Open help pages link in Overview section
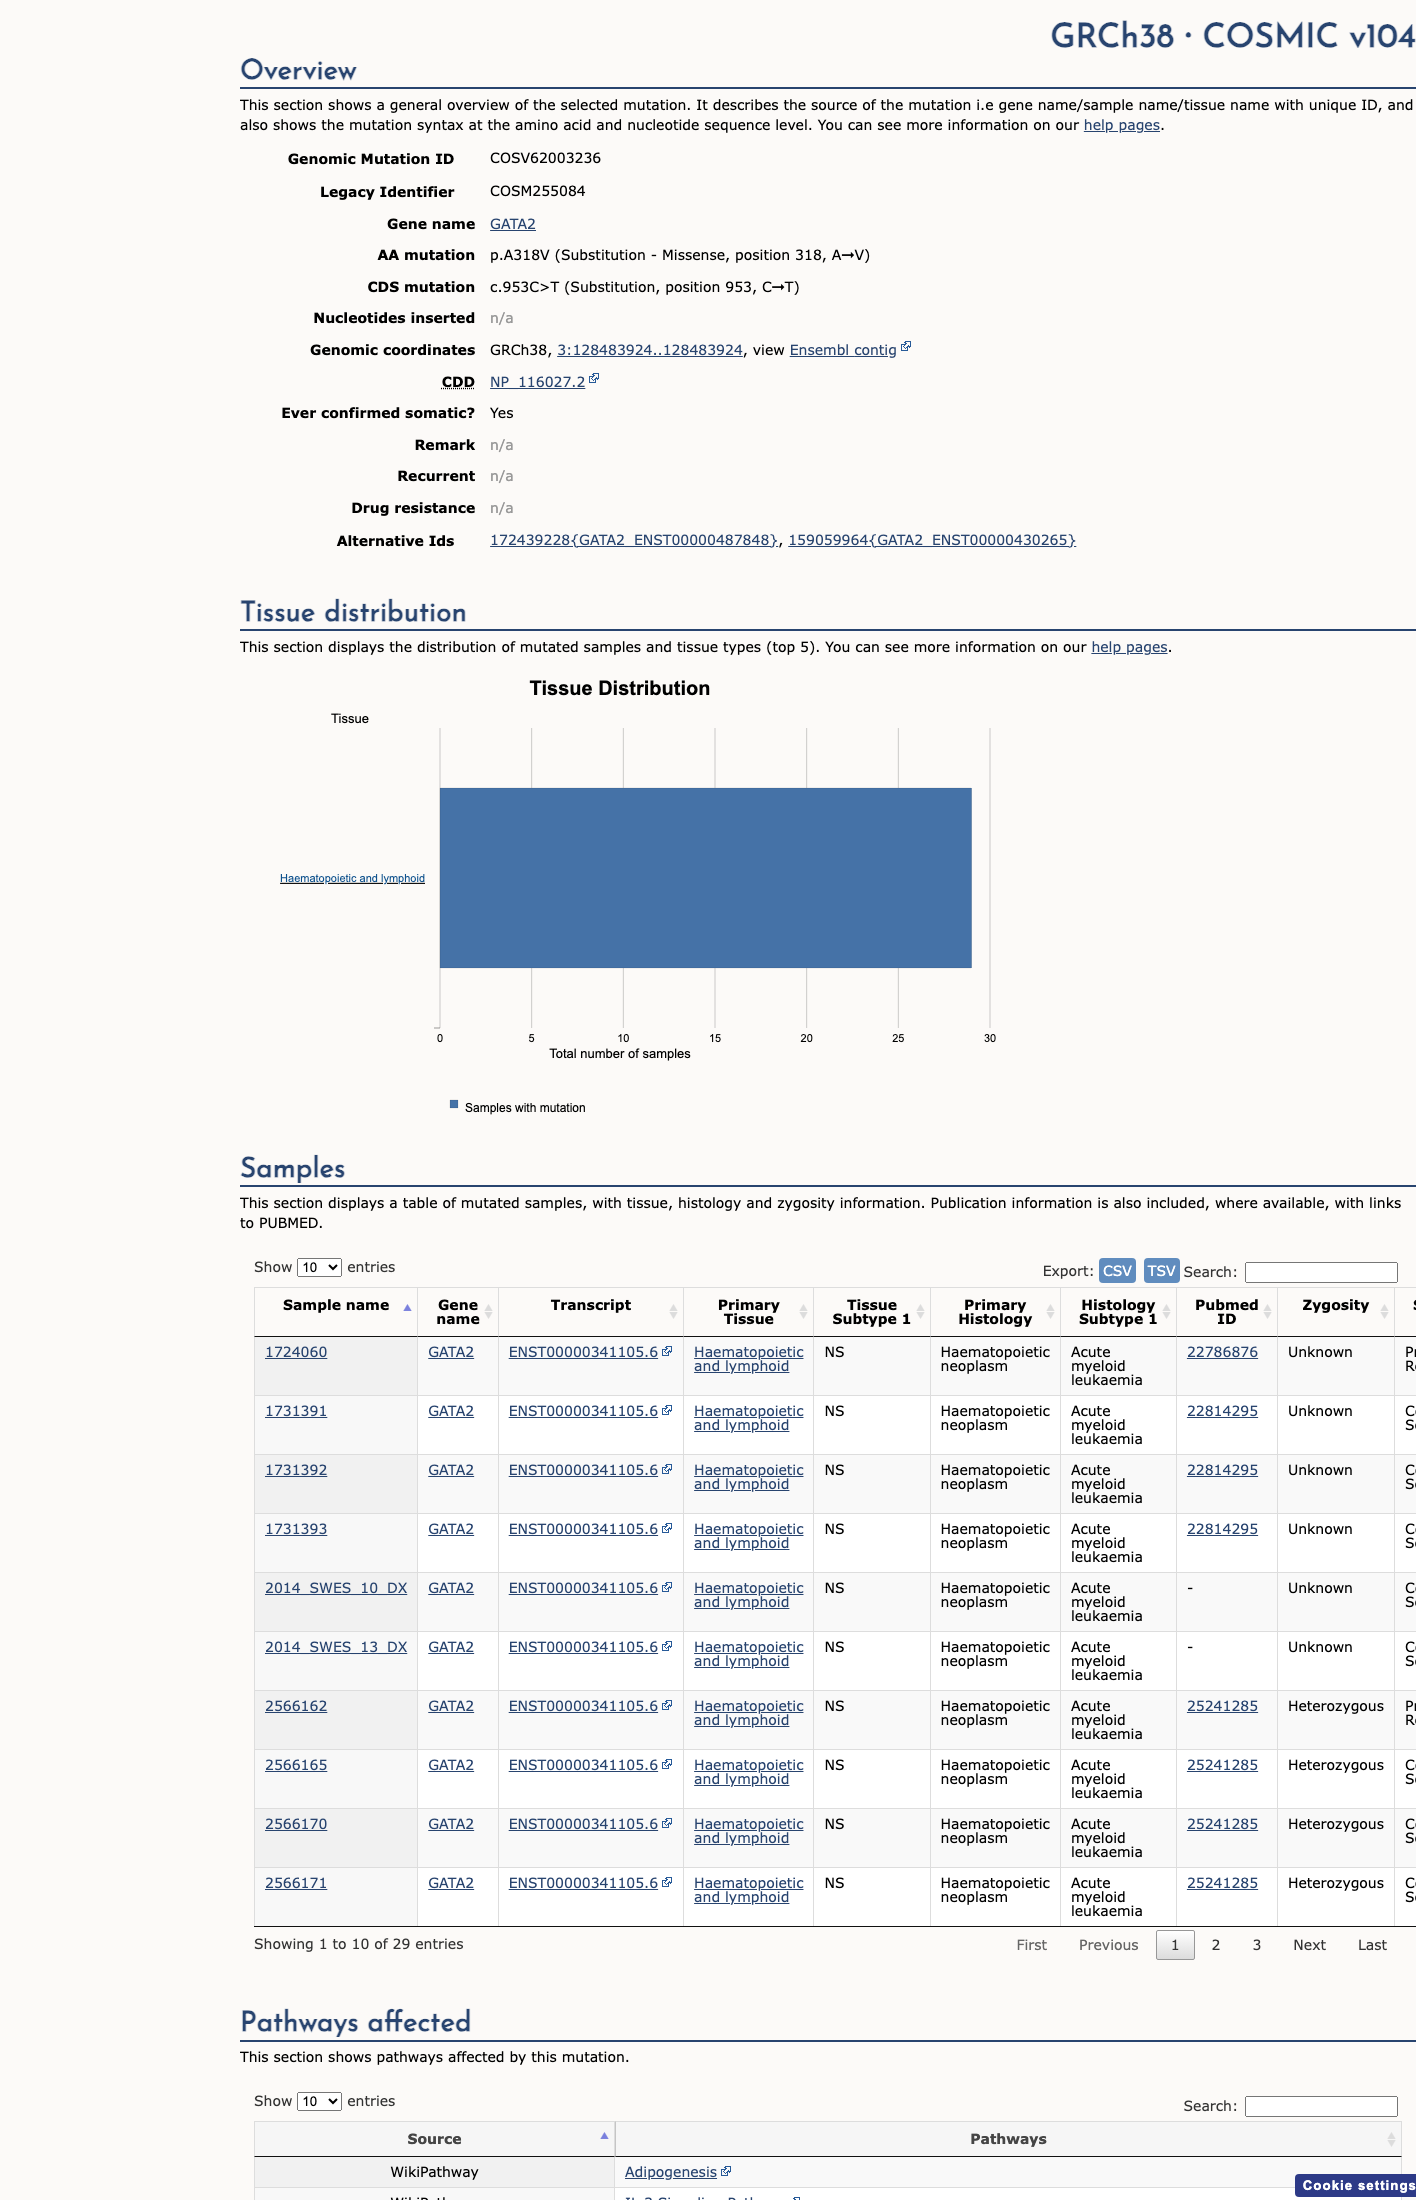Screen dimensions: 1416x2200 [1122, 125]
